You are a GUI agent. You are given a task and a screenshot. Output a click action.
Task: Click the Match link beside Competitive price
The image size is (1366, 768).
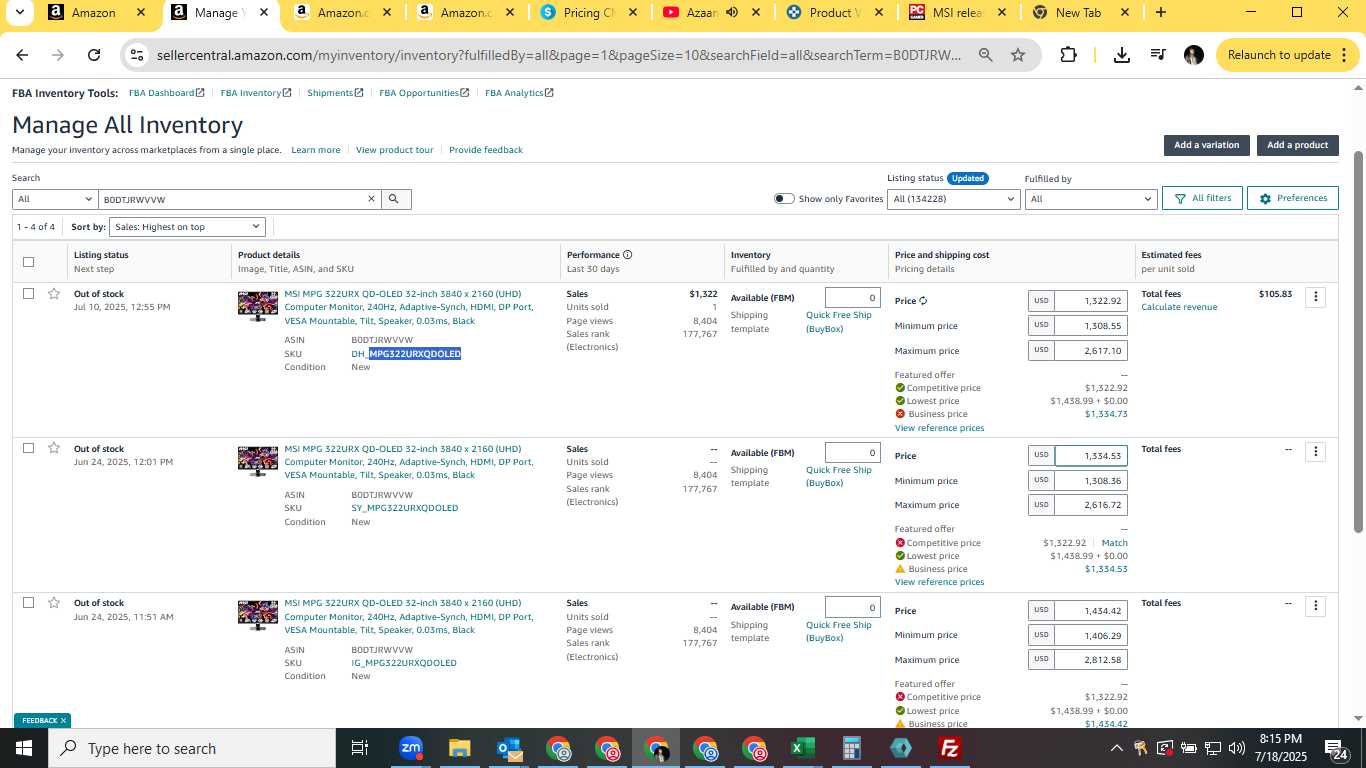1114,543
